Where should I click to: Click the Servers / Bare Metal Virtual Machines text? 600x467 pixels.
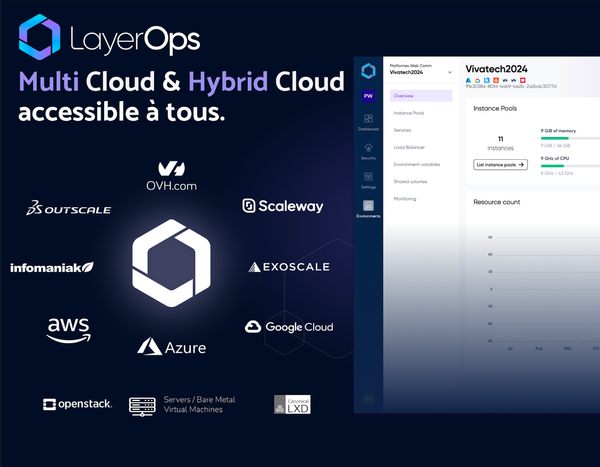(199, 405)
